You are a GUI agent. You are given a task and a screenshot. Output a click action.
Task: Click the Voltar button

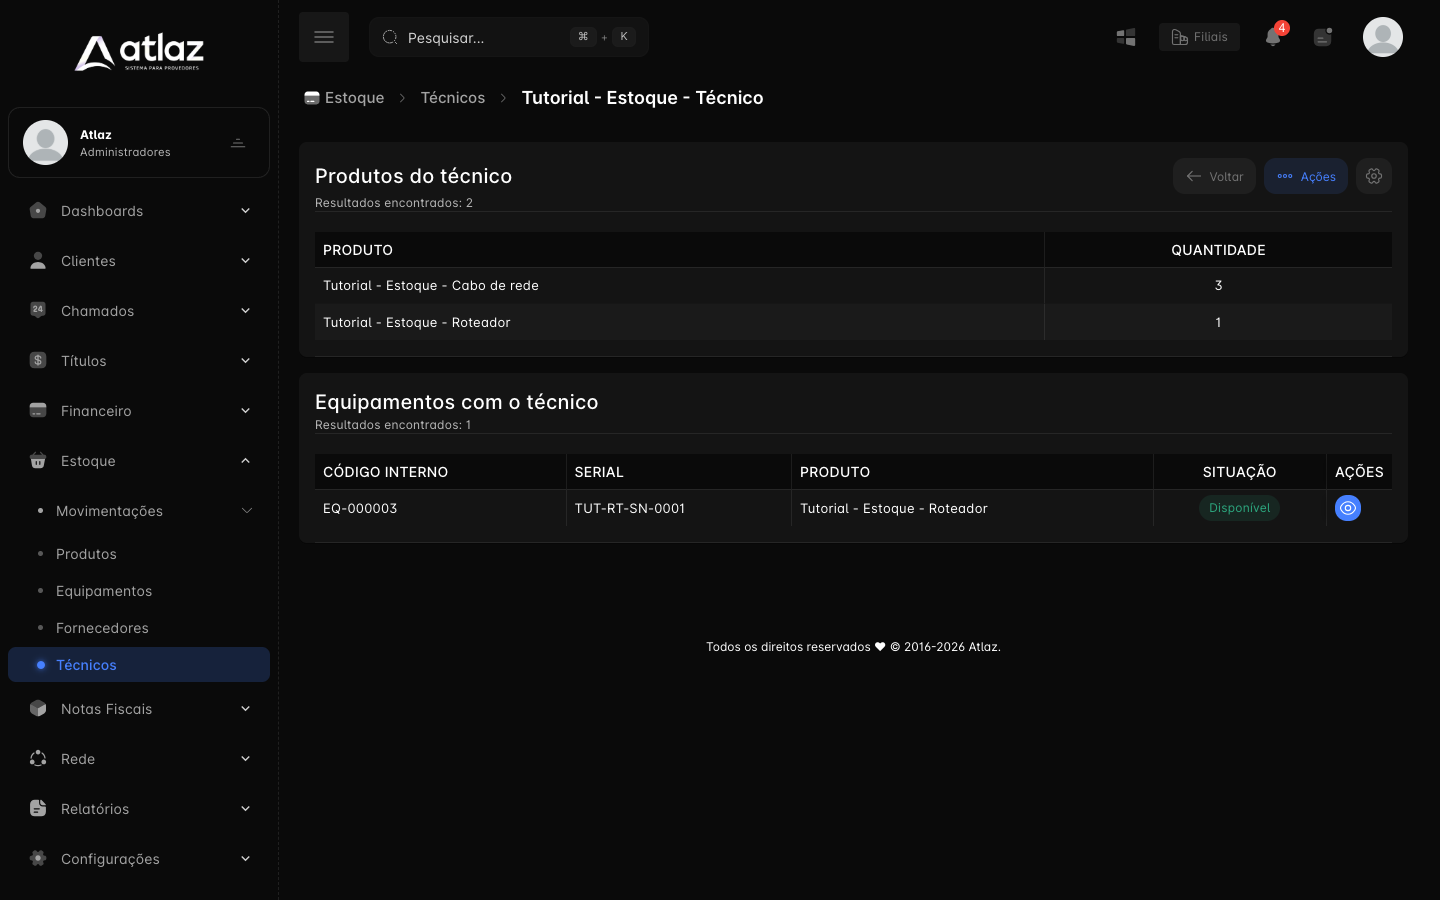(1214, 176)
